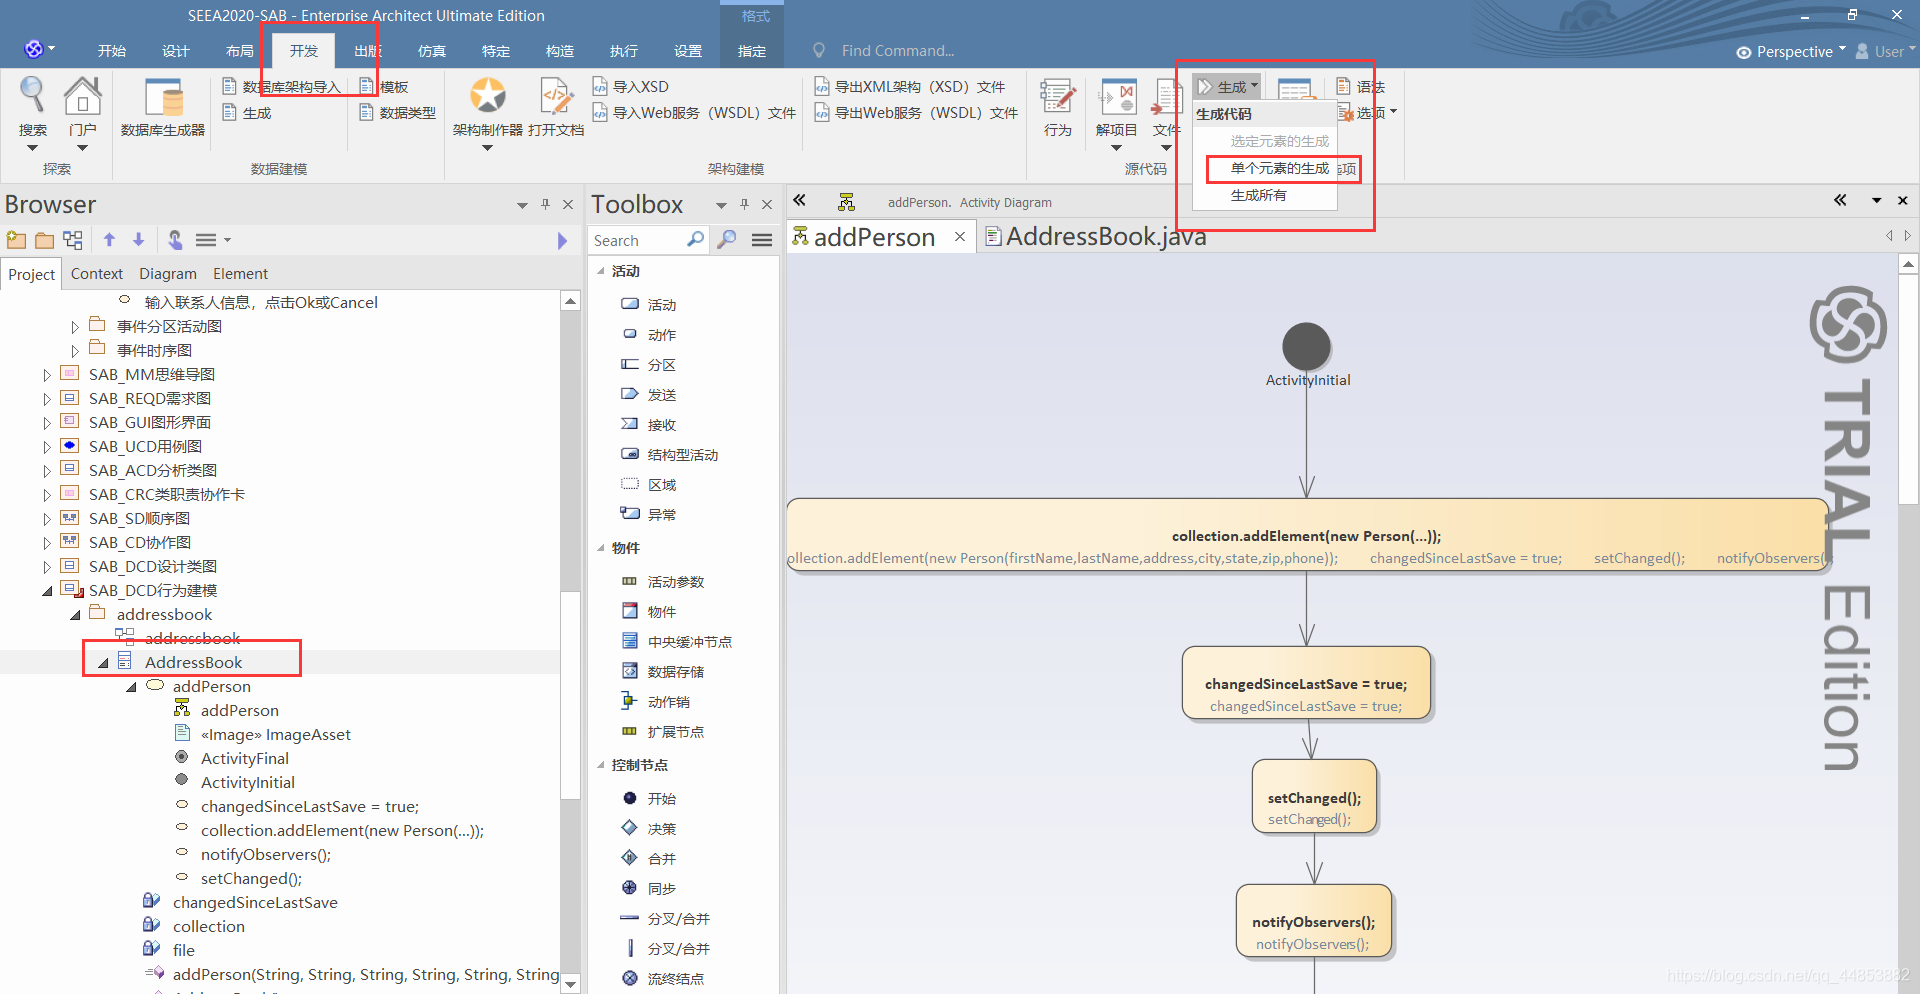Select the collection attribute in tree

(x=208, y=927)
